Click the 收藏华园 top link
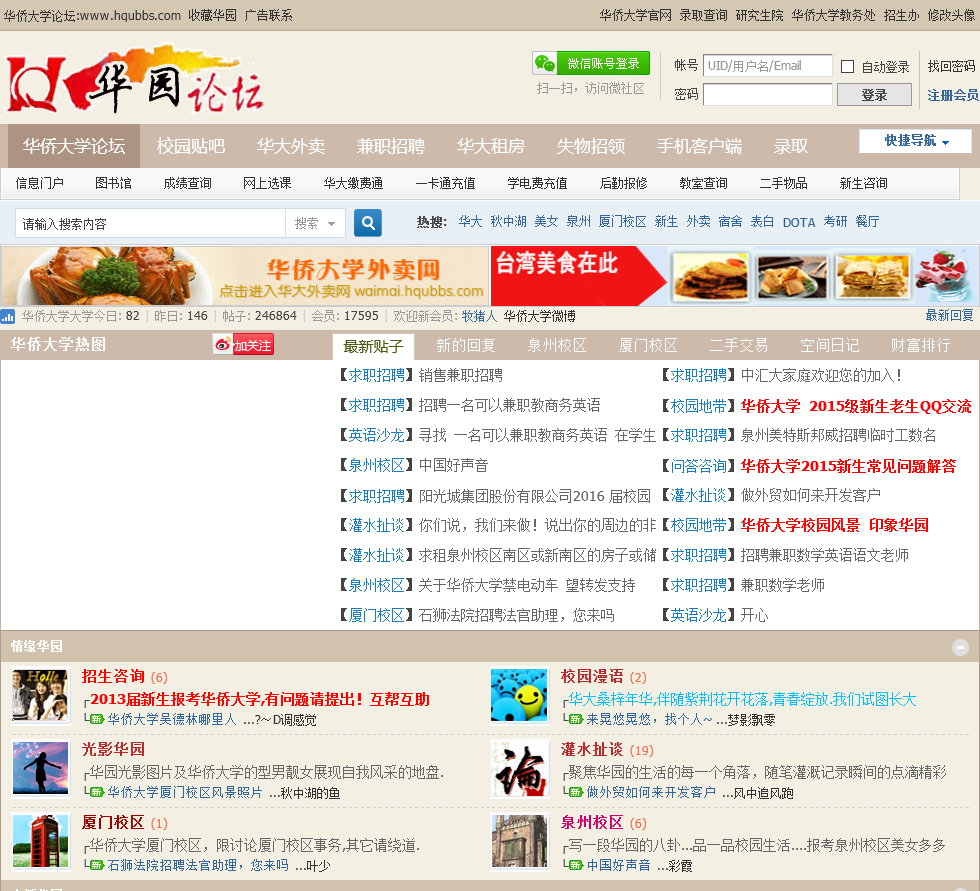980x891 pixels. click(x=212, y=15)
